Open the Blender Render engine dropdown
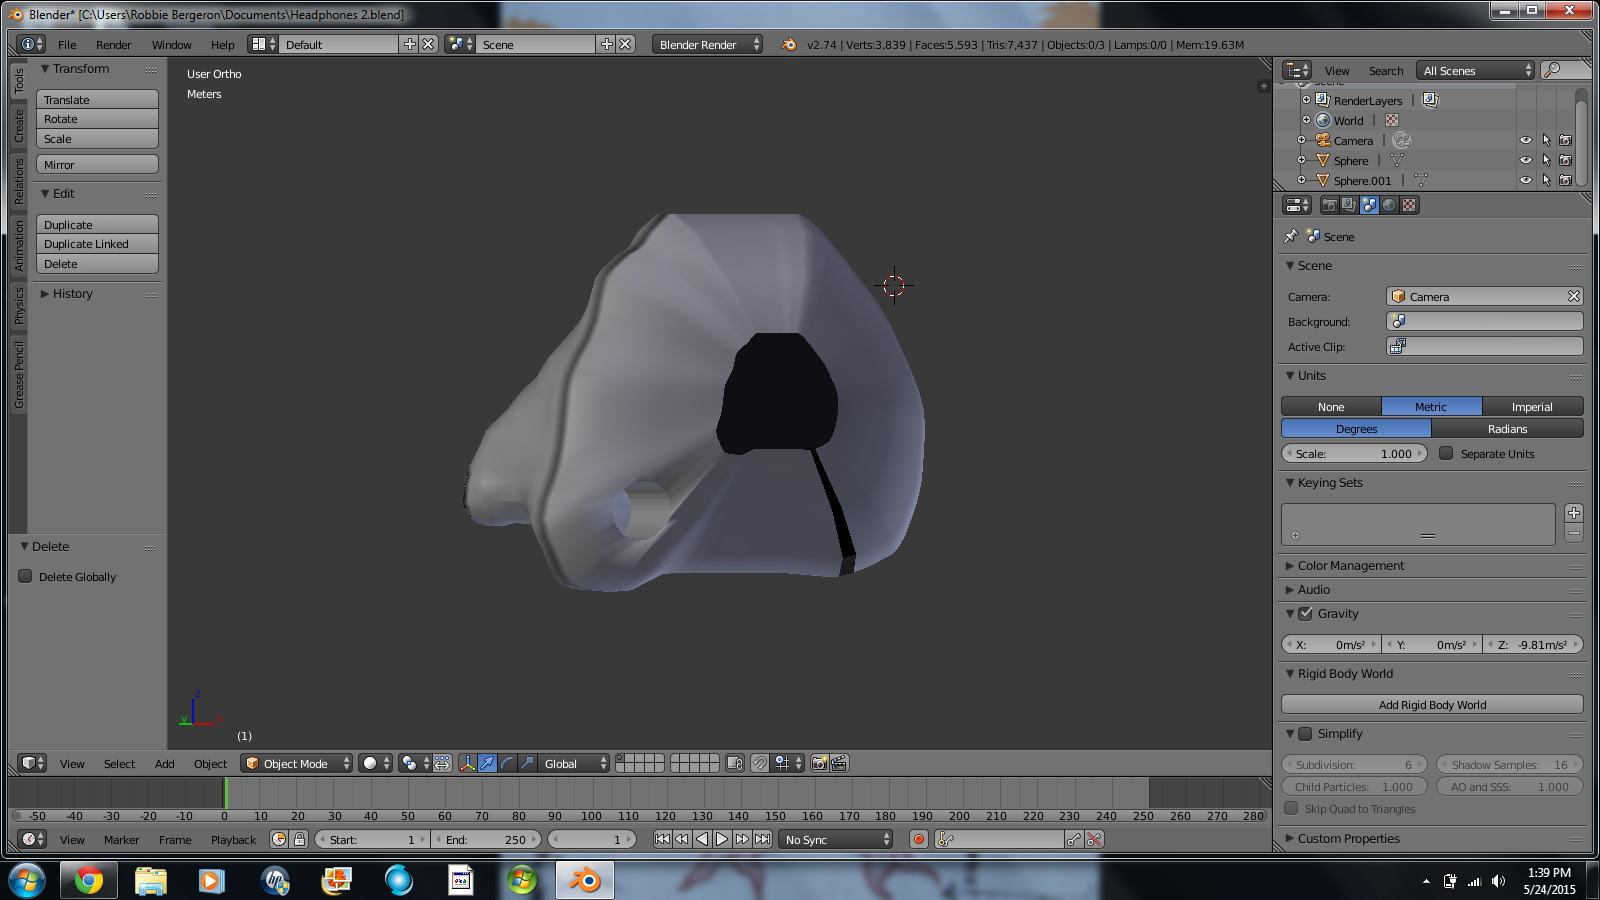The height and width of the screenshot is (900, 1600). point(707,44)
